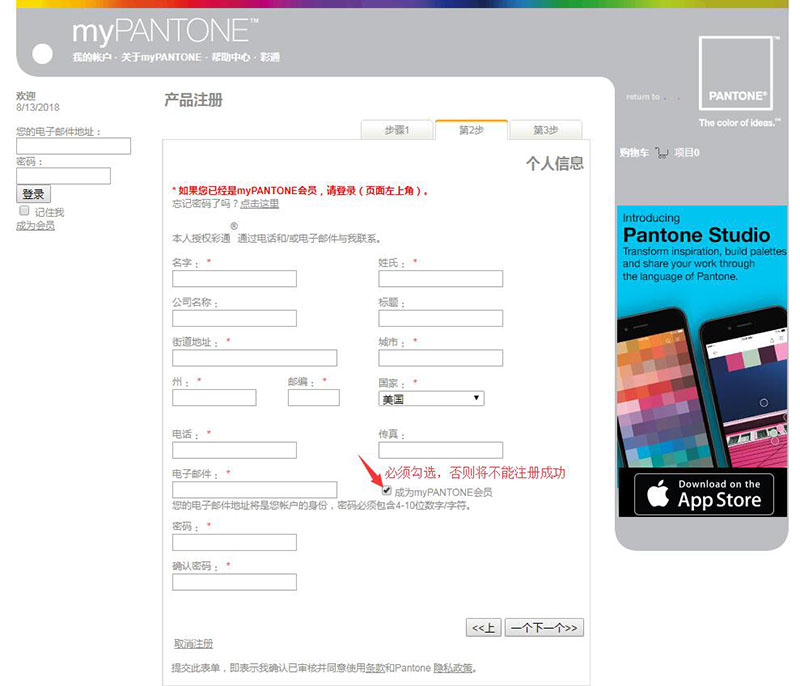
Task: Click the 电子邮件 email field in form
Action: tap(255, 490)
